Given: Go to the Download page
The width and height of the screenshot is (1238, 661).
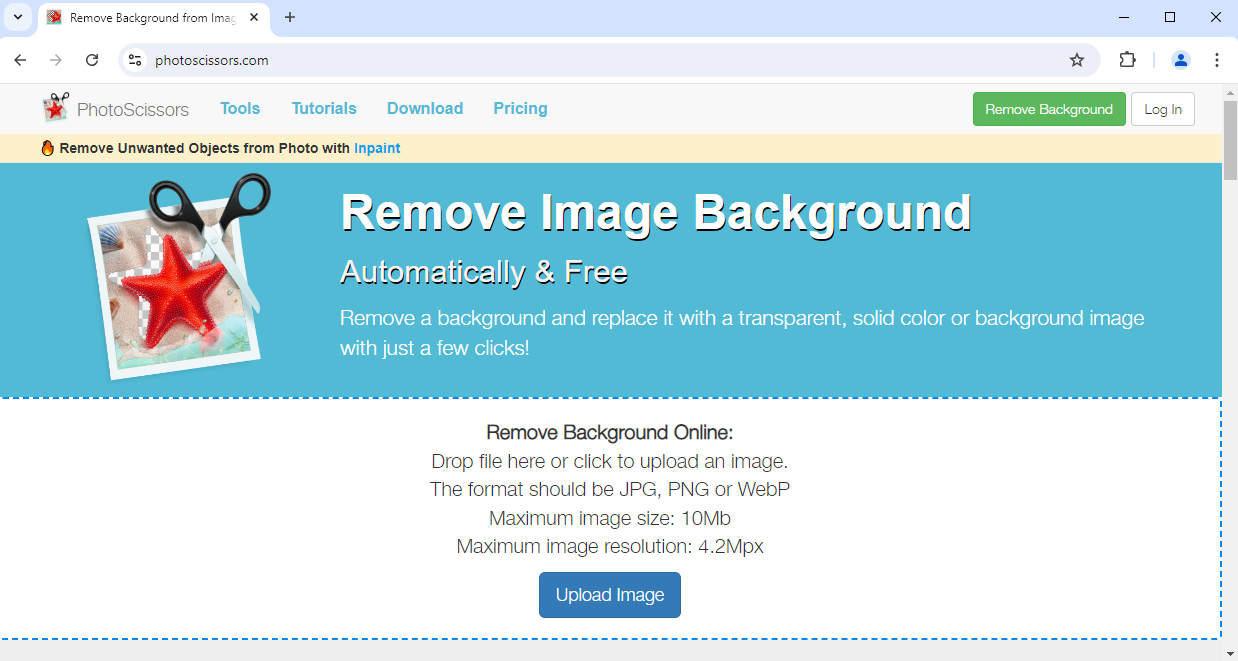Looking at the screenshot, I should click(x=425, y=108).
